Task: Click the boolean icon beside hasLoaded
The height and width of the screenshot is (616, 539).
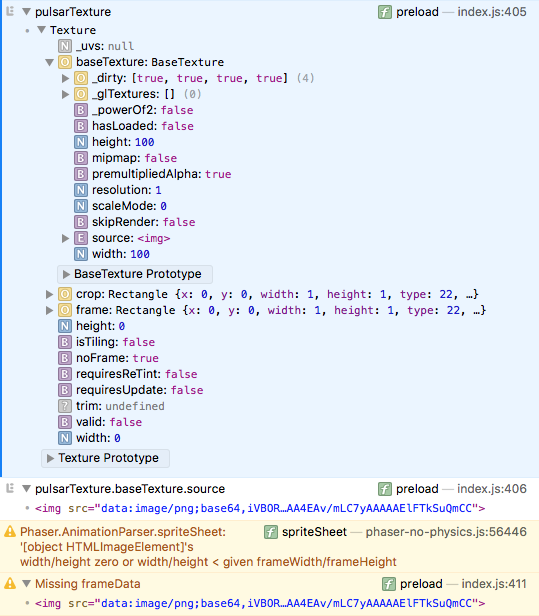Action: pyautogui.click(x=81, y=126)
